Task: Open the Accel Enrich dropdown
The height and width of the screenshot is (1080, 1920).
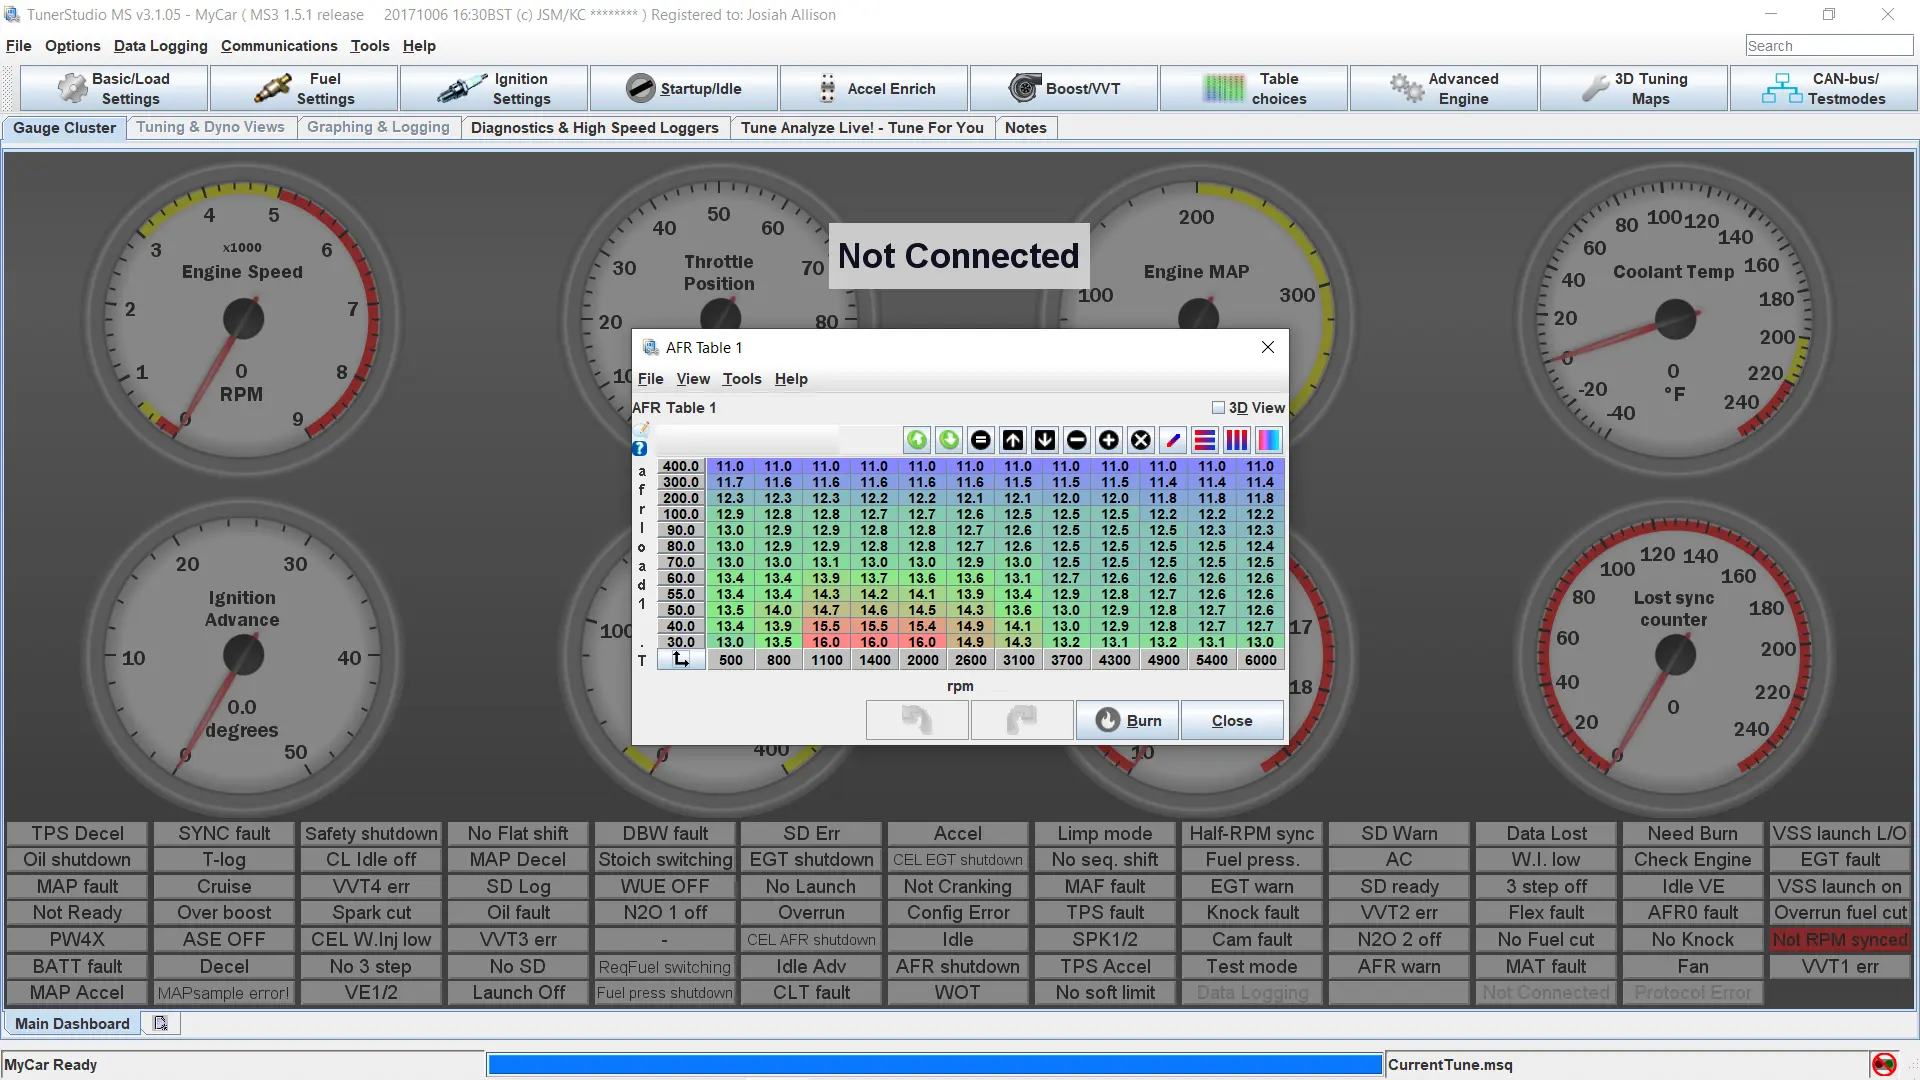Action: (x=874, y=88)
